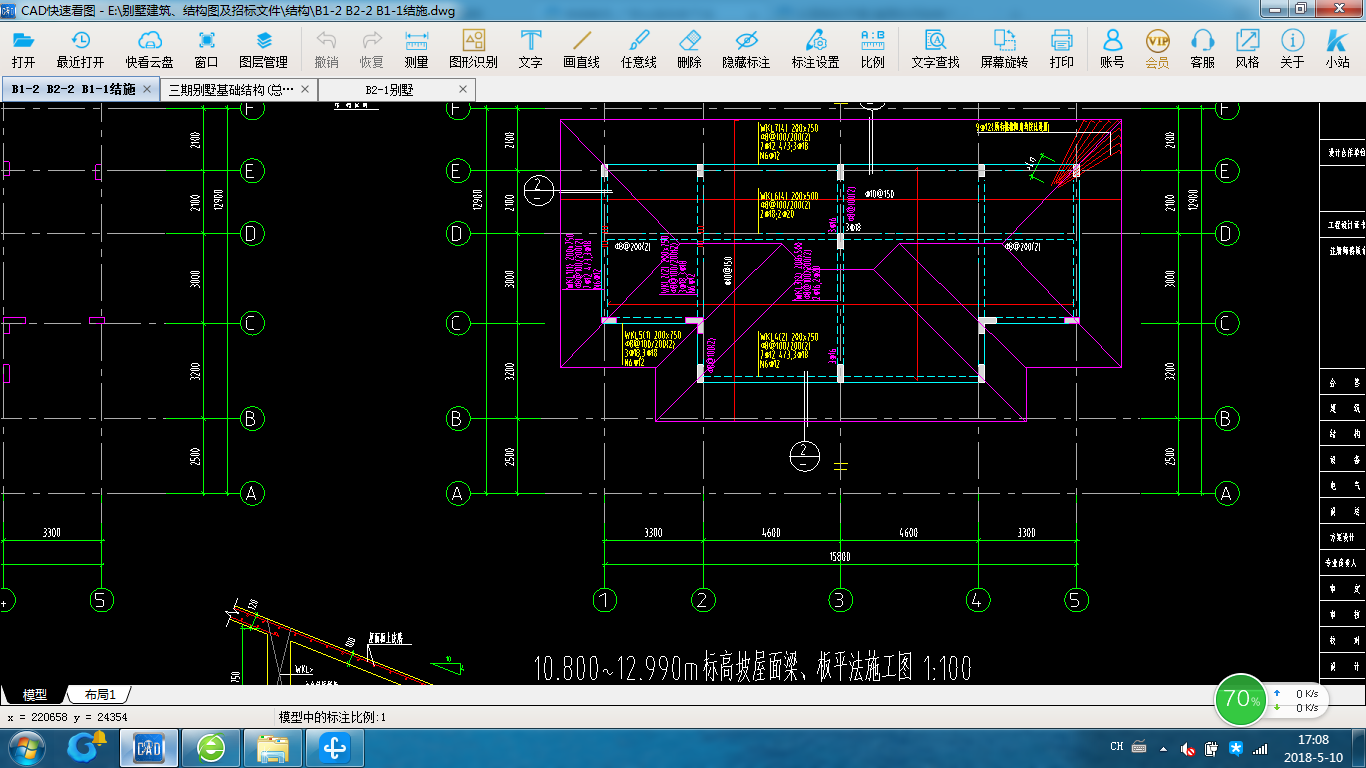Click the section marker 2 near axis B

coord(805,456)
